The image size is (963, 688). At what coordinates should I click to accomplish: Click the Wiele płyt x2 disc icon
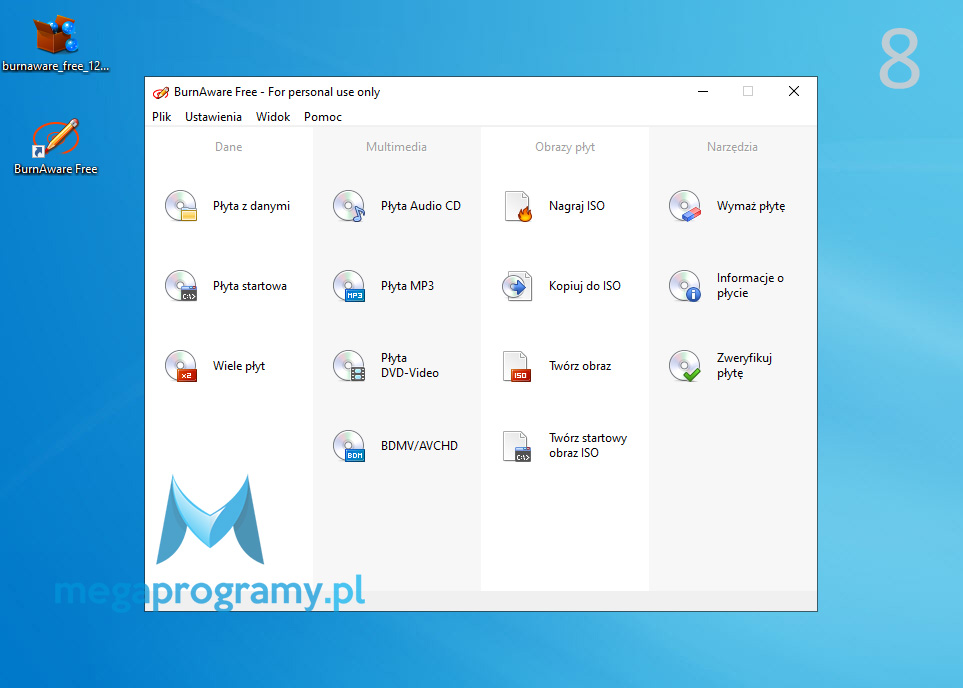click(x=181, y=366)
